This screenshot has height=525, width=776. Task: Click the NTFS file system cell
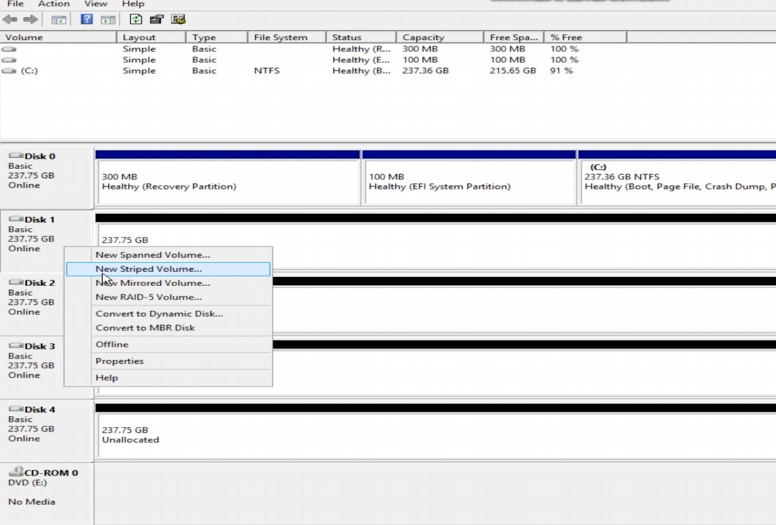pos(267,71)
